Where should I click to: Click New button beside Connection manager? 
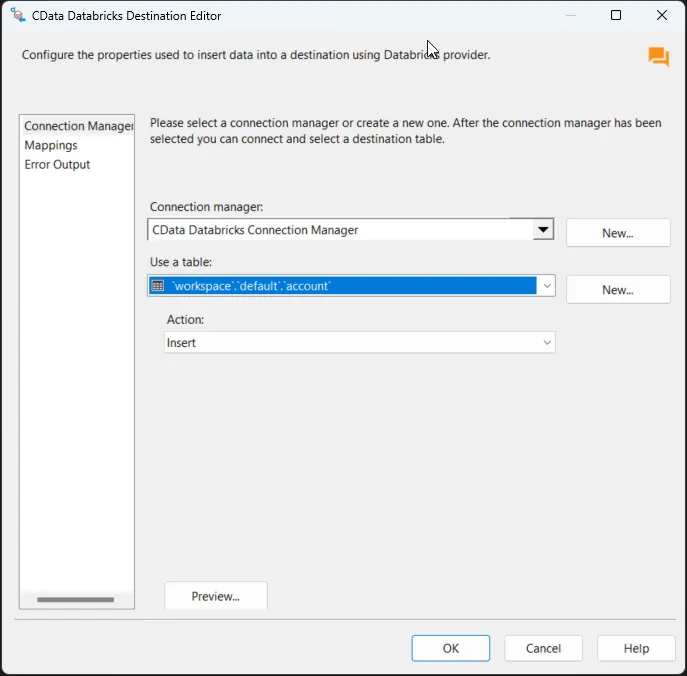click(x=617, y=233)
